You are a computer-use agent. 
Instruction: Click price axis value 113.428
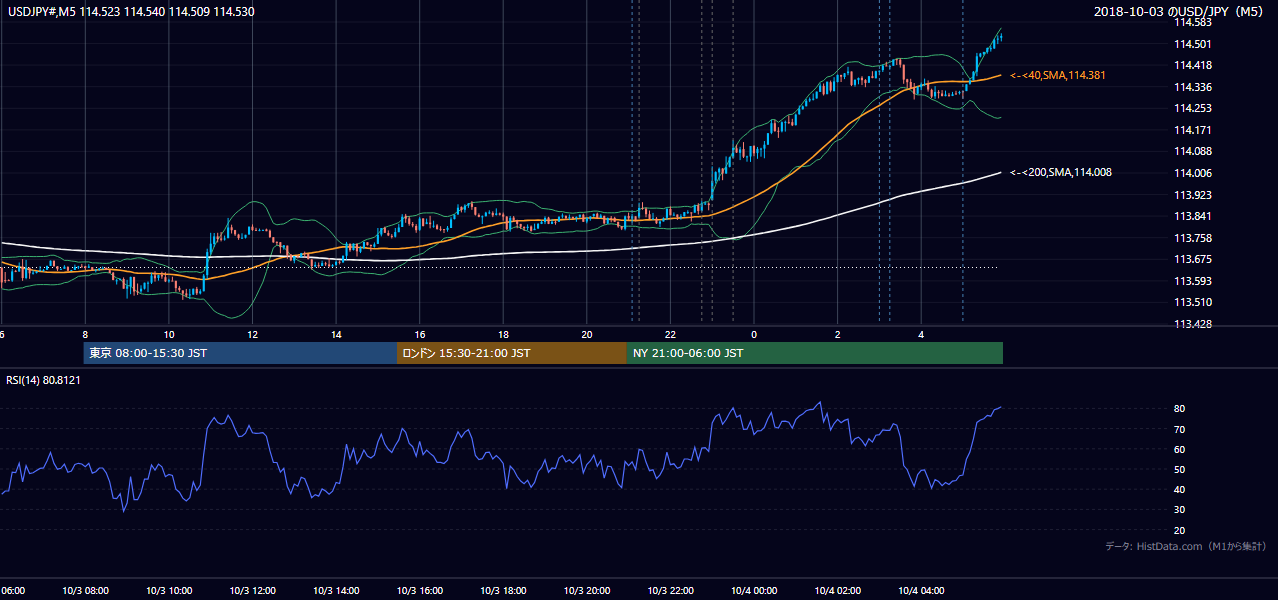tap(1193, 324)
